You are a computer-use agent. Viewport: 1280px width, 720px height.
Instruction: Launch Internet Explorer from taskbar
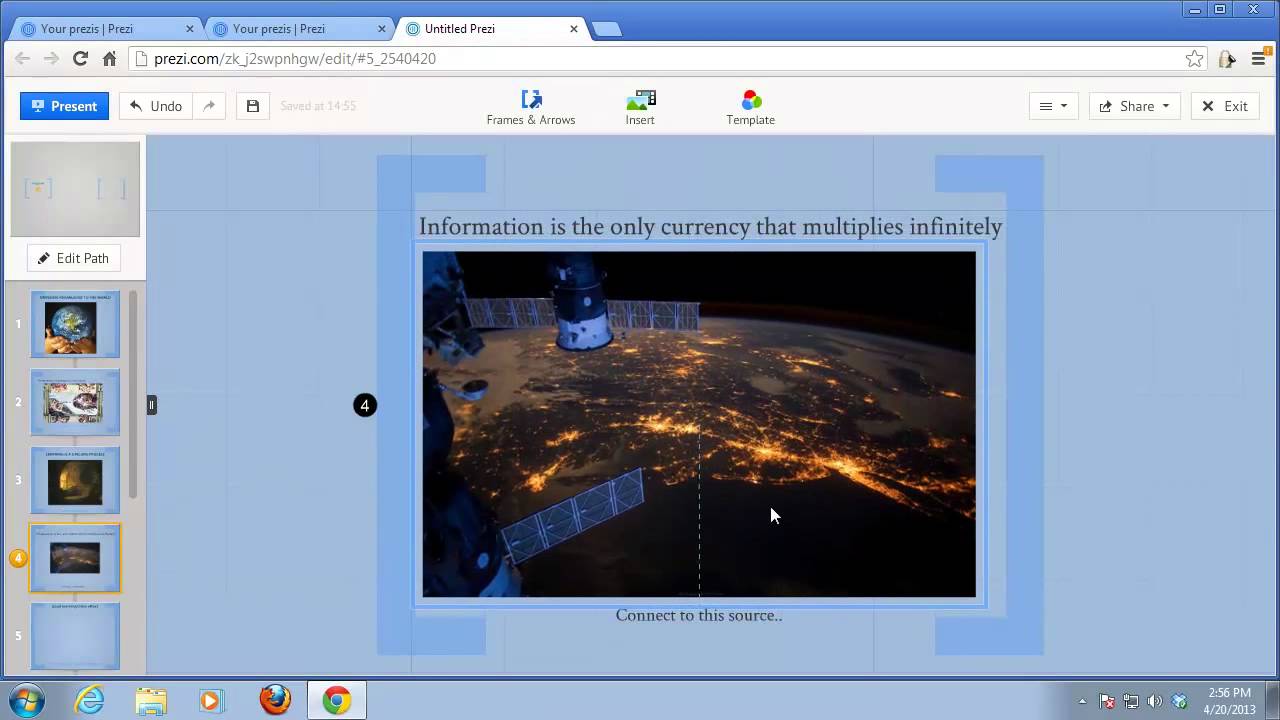pos(90,700)
